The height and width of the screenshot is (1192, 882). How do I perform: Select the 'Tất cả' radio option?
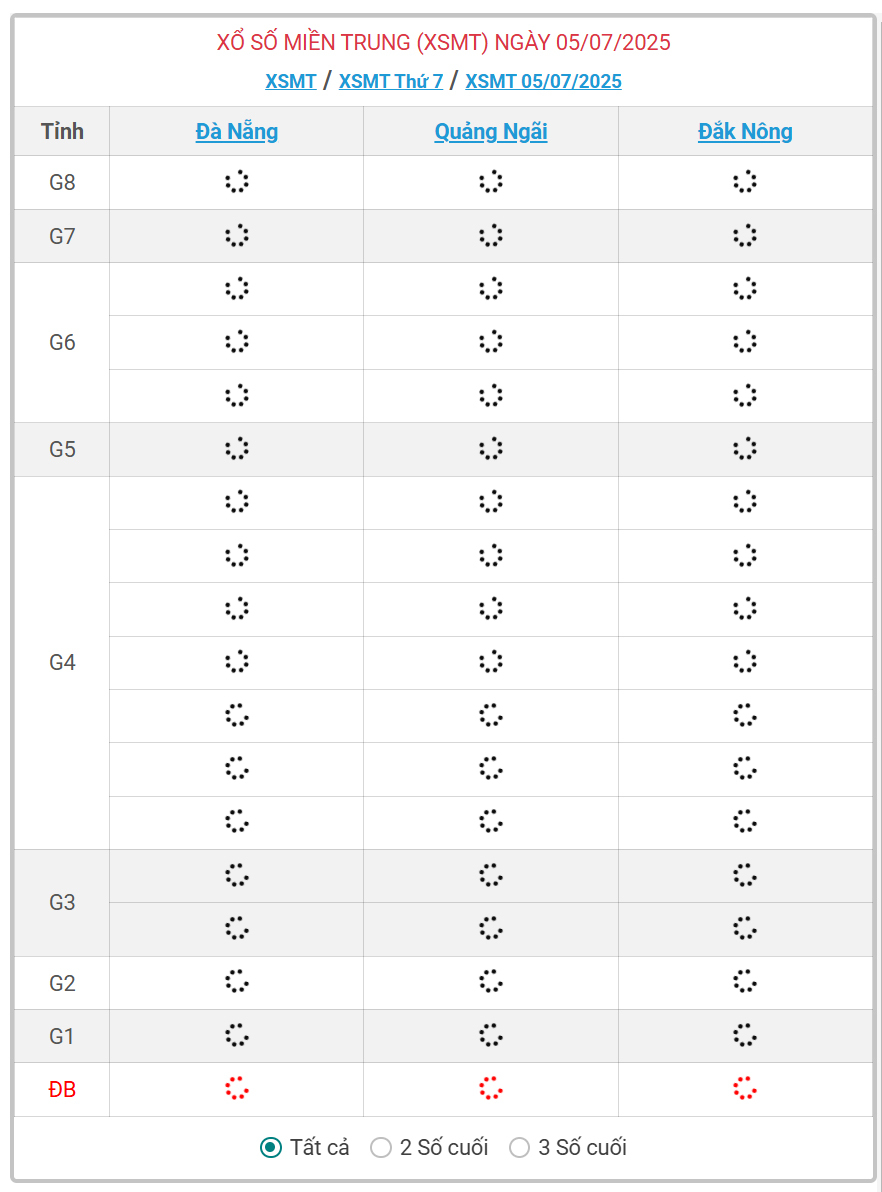[271, 1147]
